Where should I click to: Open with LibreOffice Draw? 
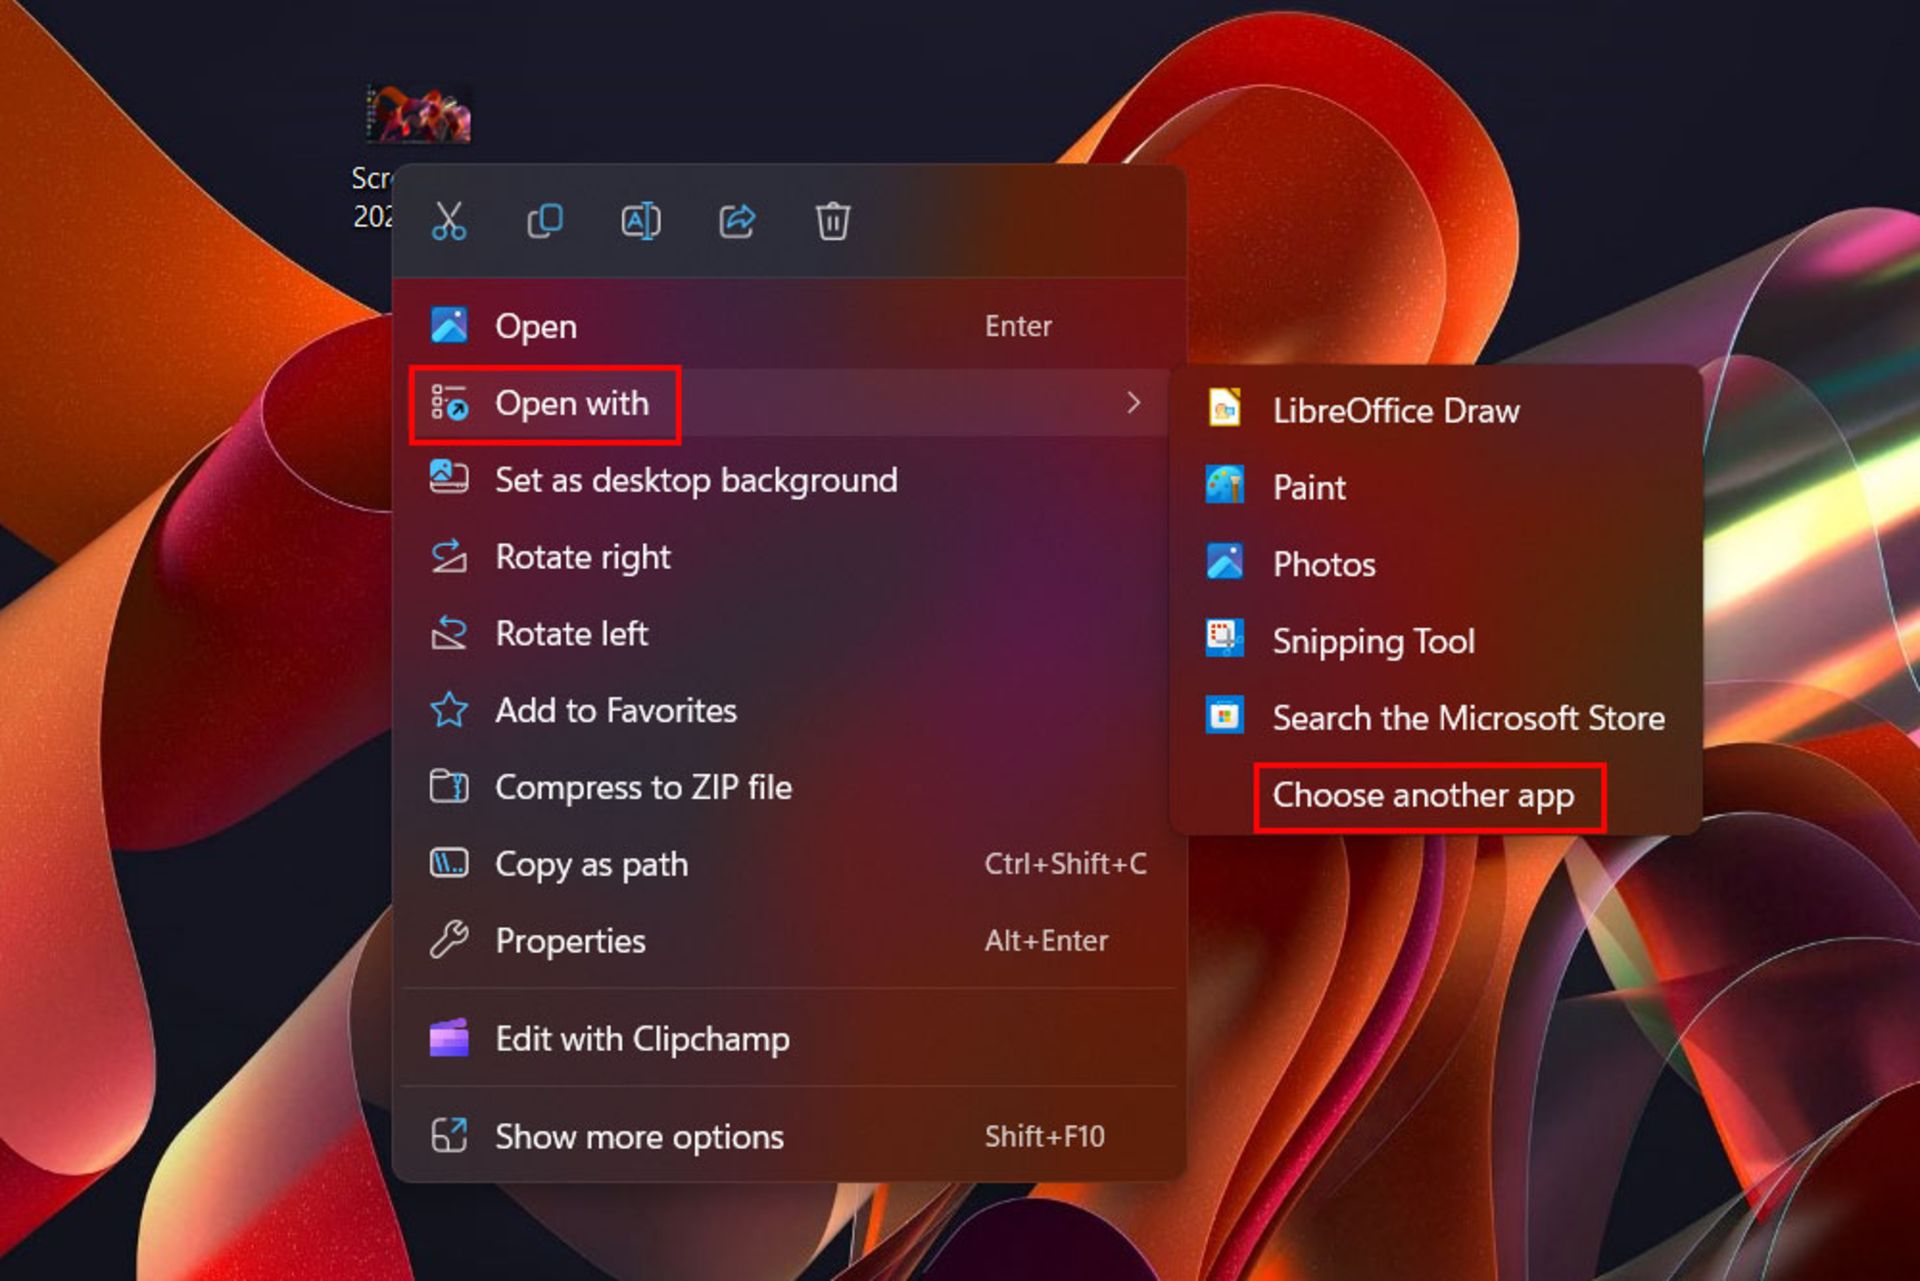1436,410
